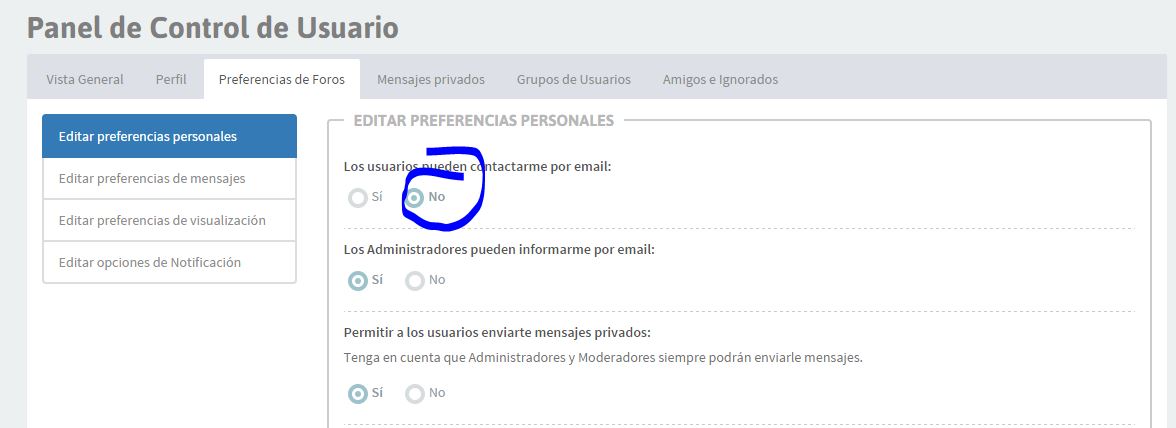Open the Vista General tab
This screenshot has width=1176, height=428.
pos(85,79)
